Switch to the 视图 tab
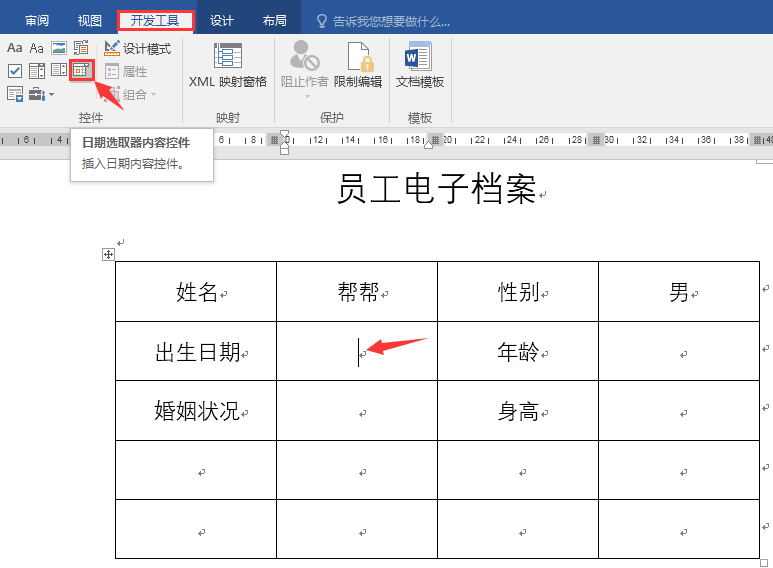The width and height of the screenshot is (773, 568). tap(90, 21)
